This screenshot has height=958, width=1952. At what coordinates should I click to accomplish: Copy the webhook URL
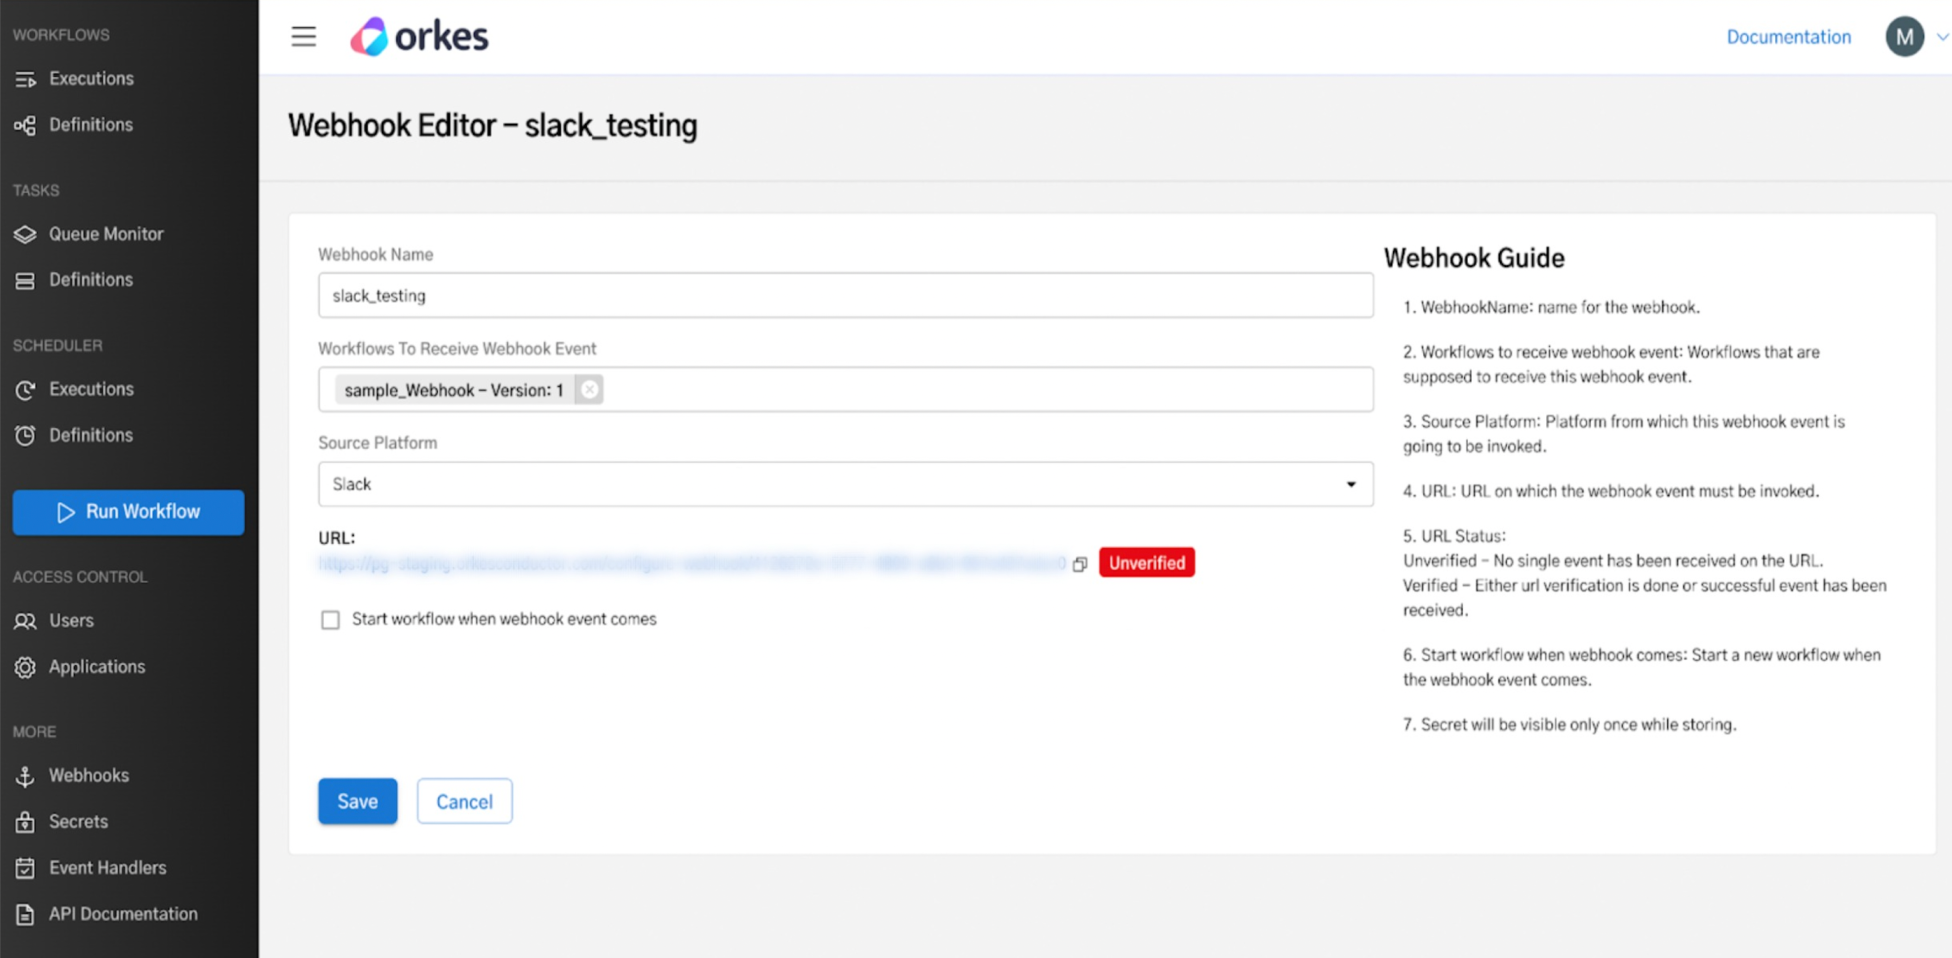click(1080, 563)
